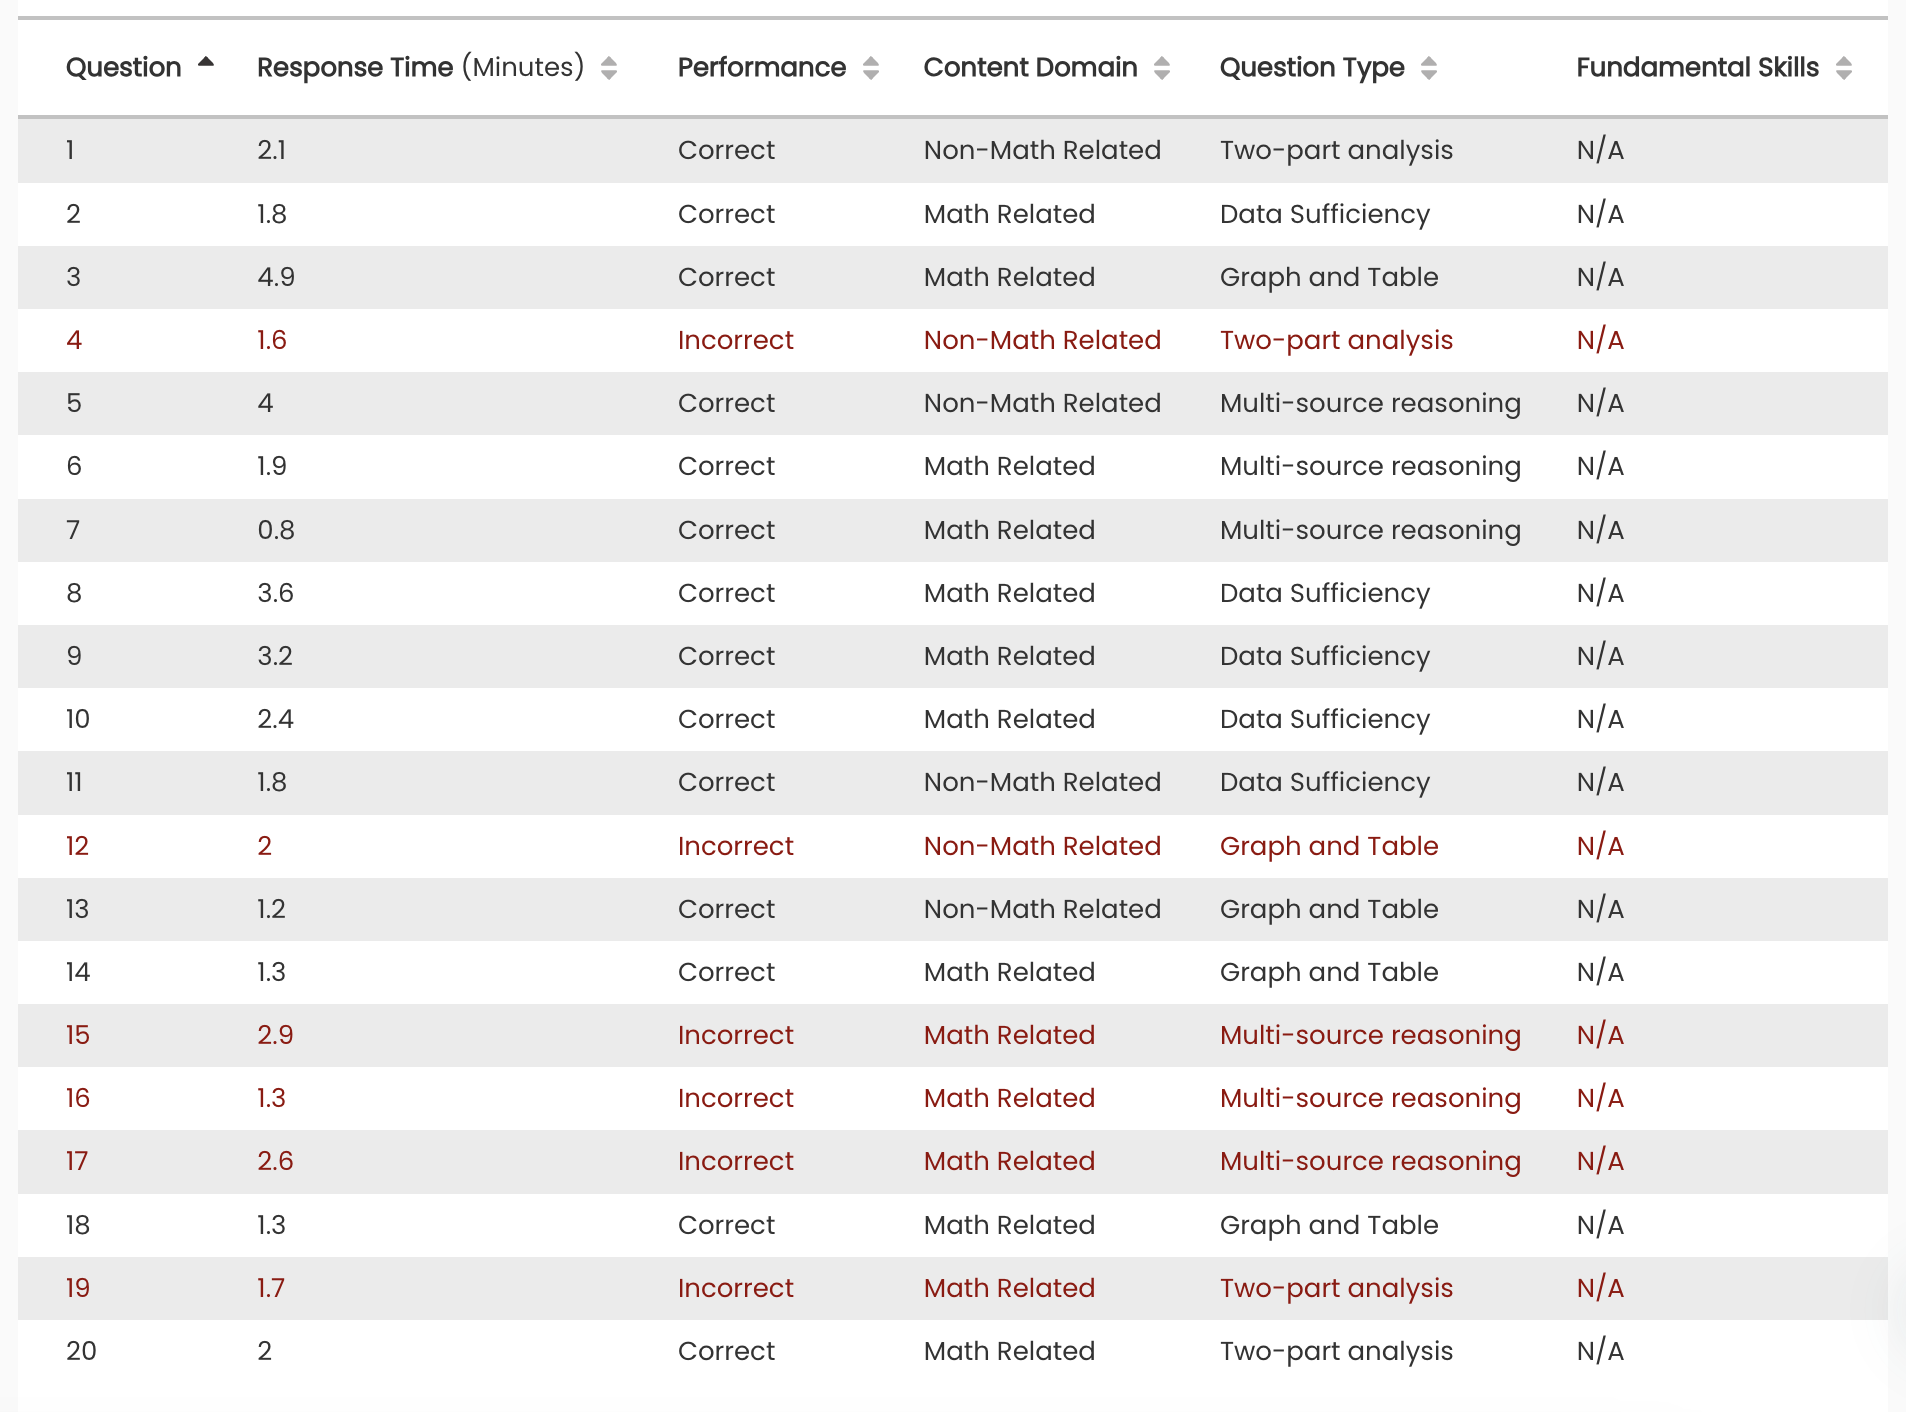The image size is (1906, 1412).
Task: Select the Fundamental Skills column header
Action: [1695, 66]
